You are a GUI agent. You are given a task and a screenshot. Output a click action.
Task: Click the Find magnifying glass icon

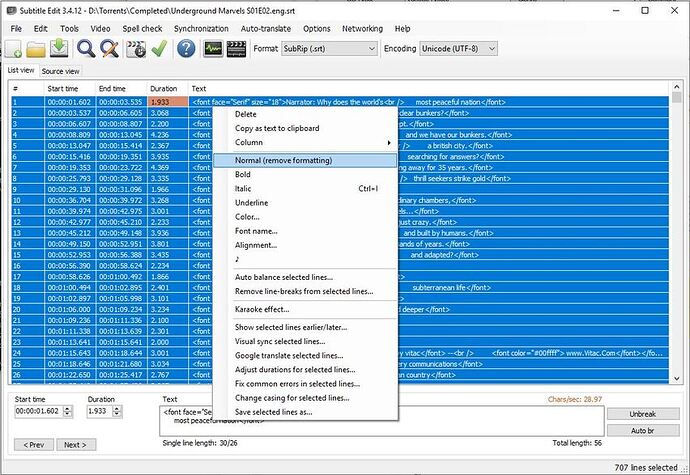86,48
